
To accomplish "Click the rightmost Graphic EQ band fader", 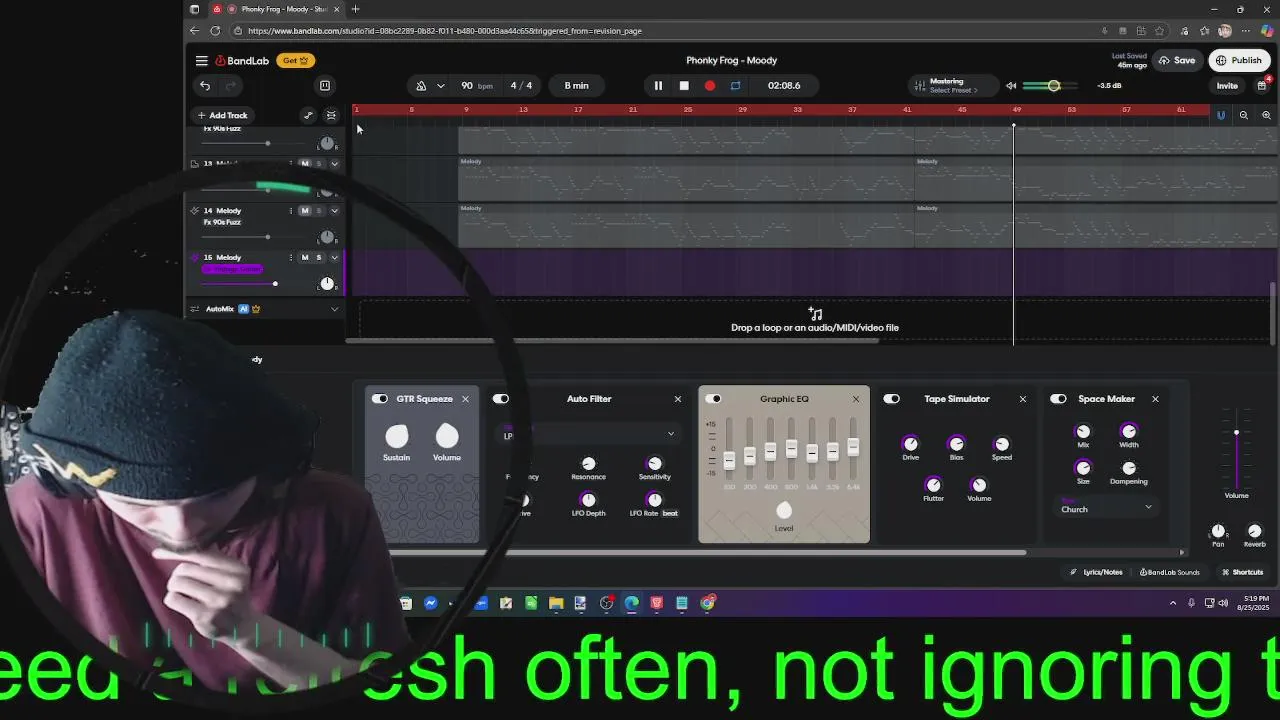I will tap(853, 448).
